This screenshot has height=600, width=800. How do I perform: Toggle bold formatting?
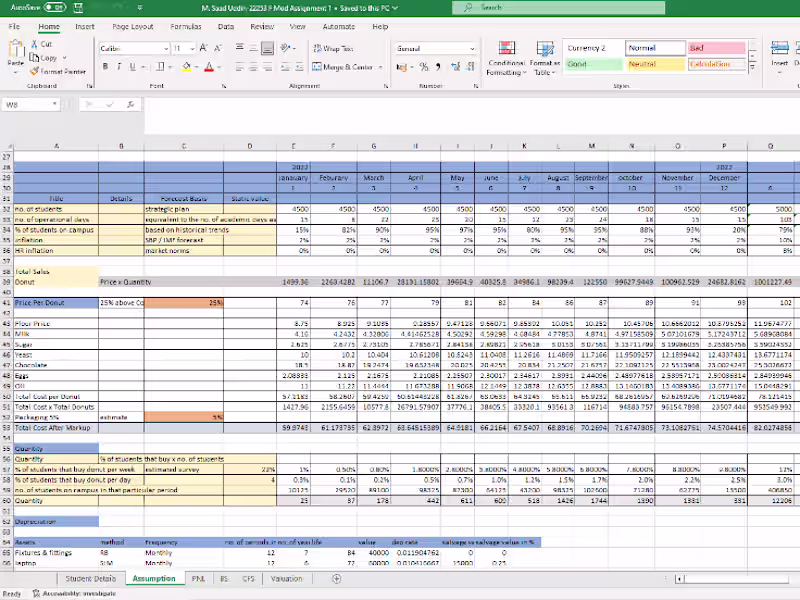105,66
